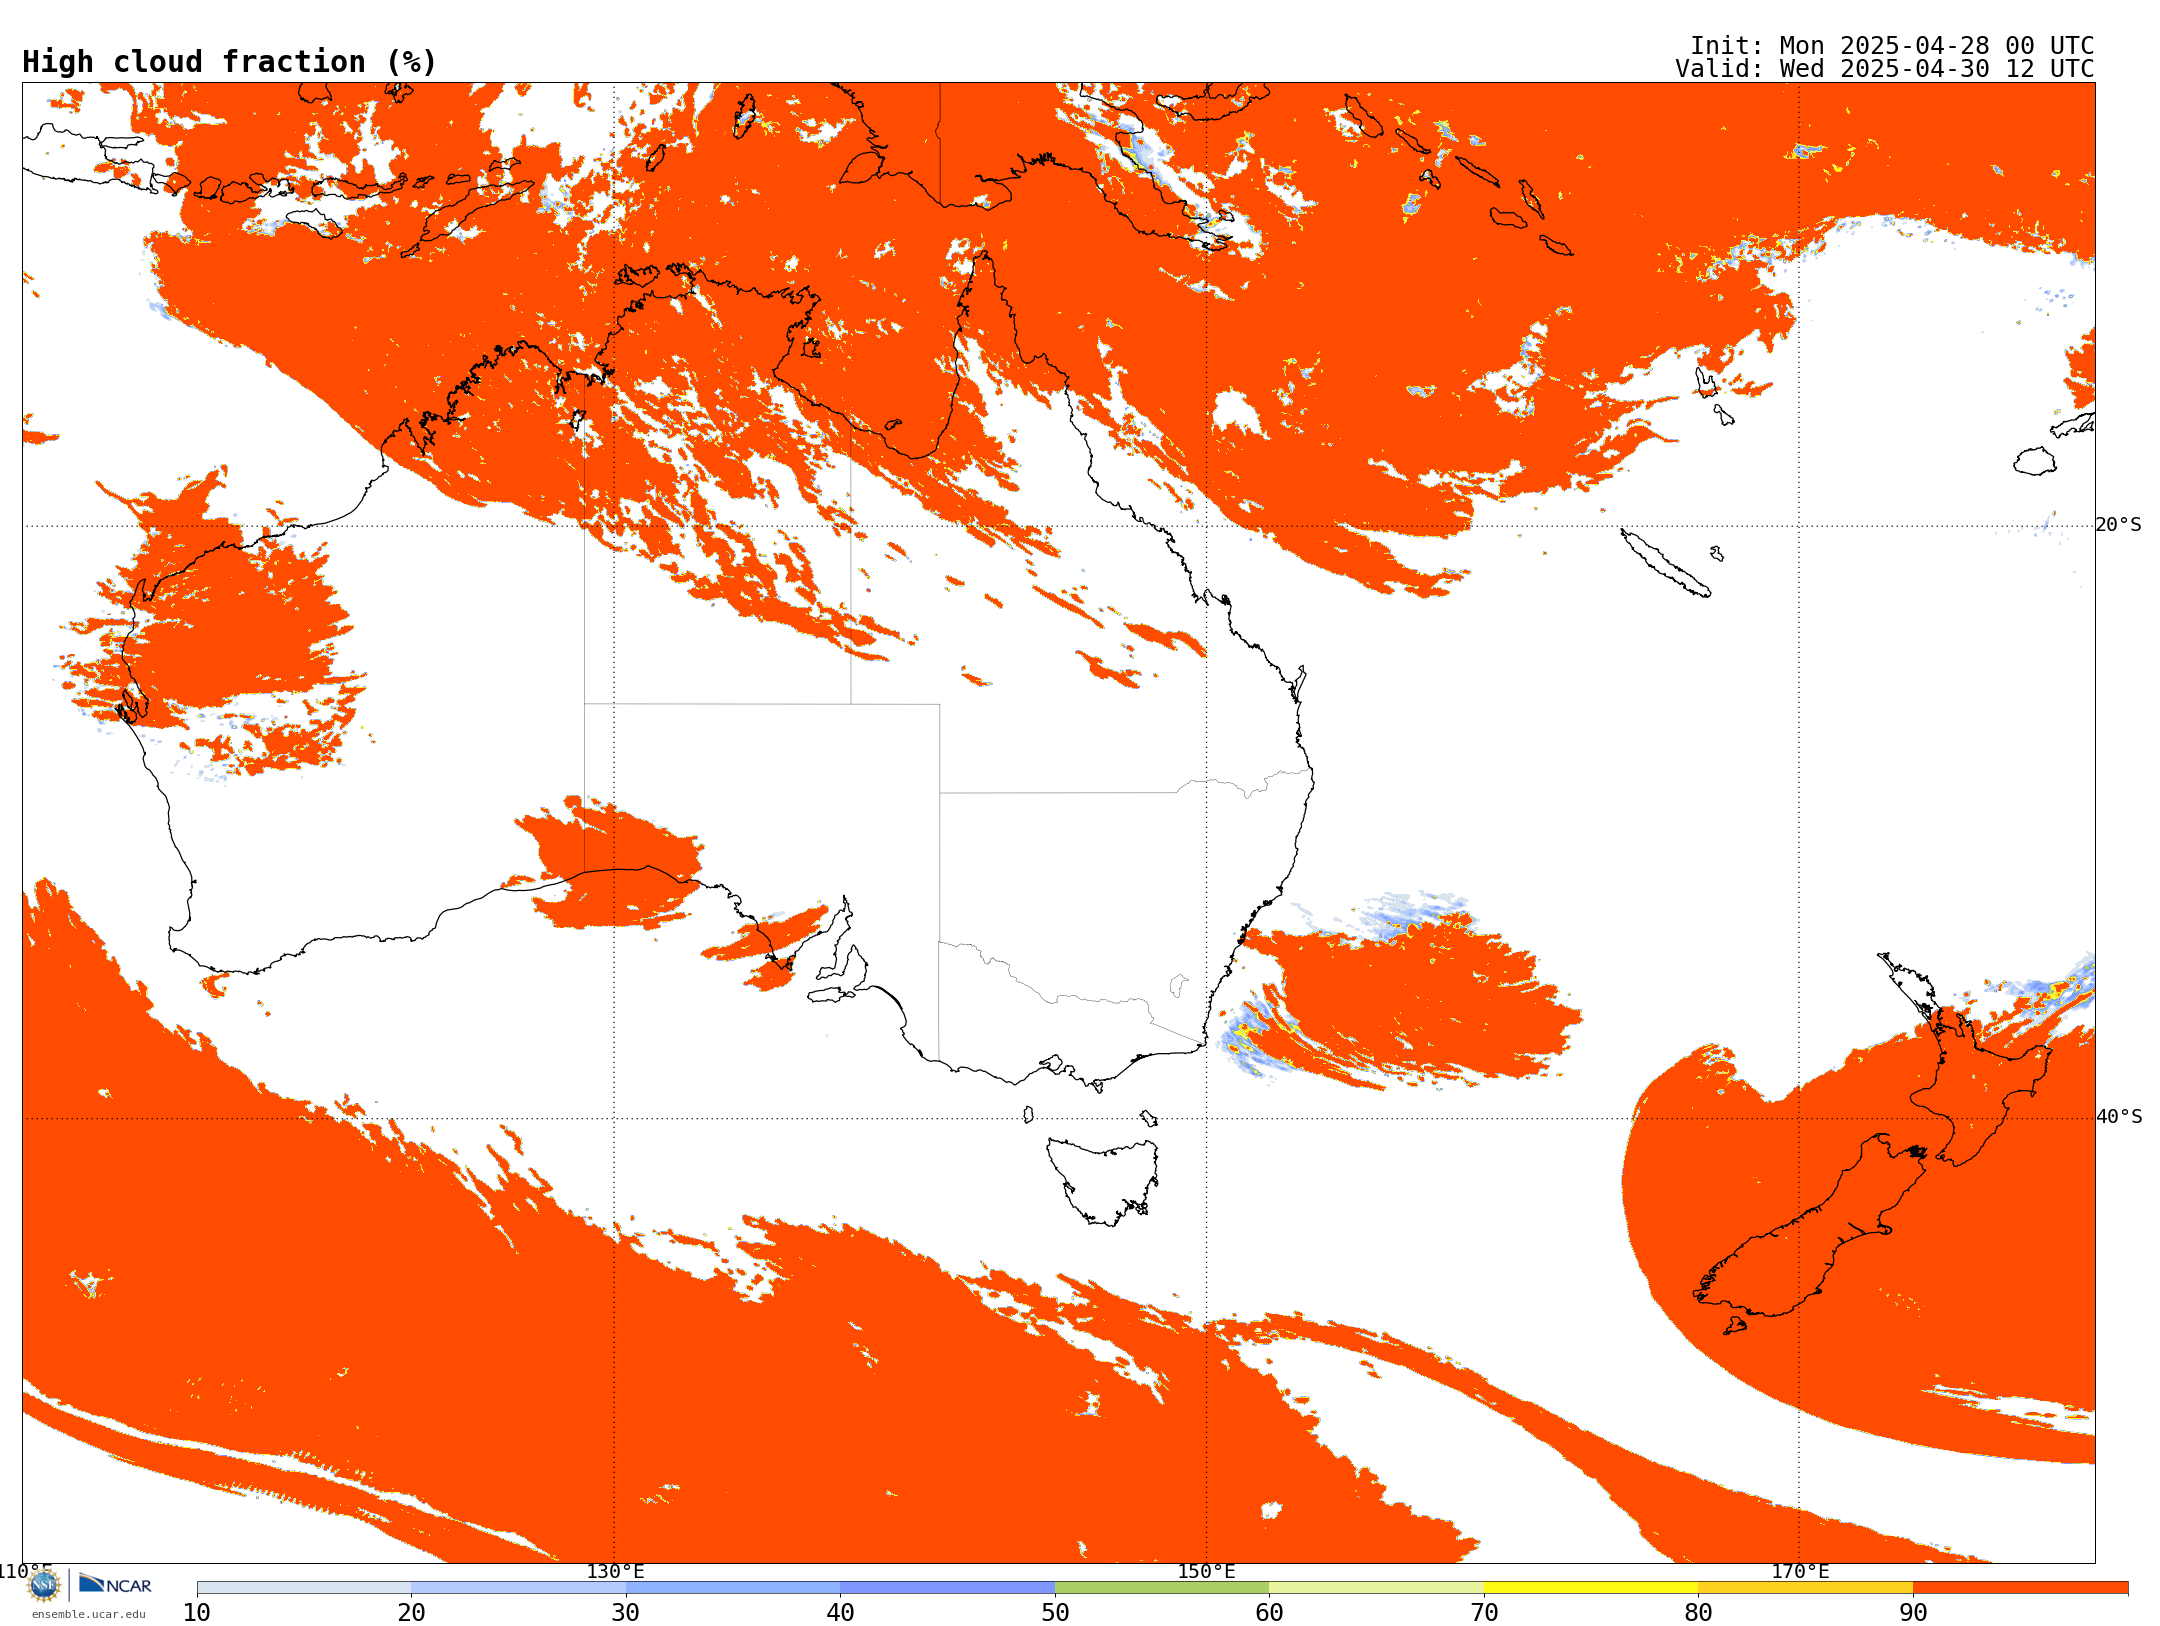Click the 20°S latitude label
This screenshot has width=2160, height=1626.
(2119, 525)
